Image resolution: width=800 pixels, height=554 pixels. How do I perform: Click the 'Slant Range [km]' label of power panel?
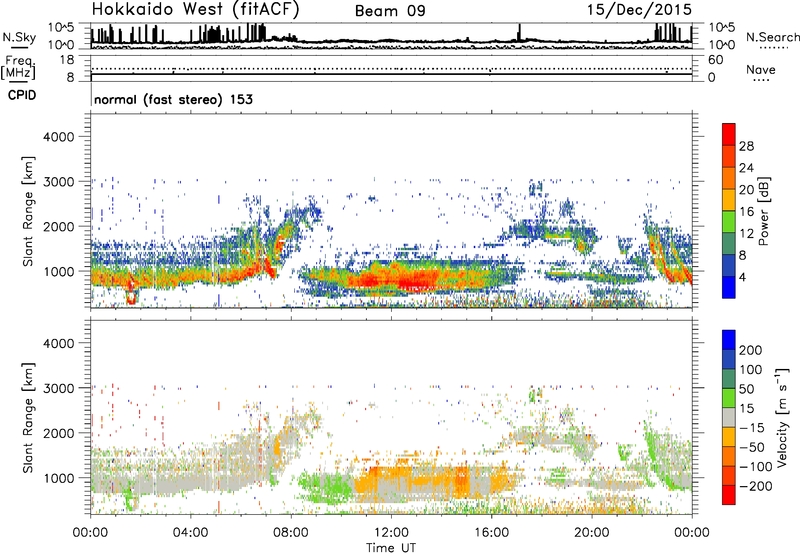pyautogui.click(x=28, y=211)
